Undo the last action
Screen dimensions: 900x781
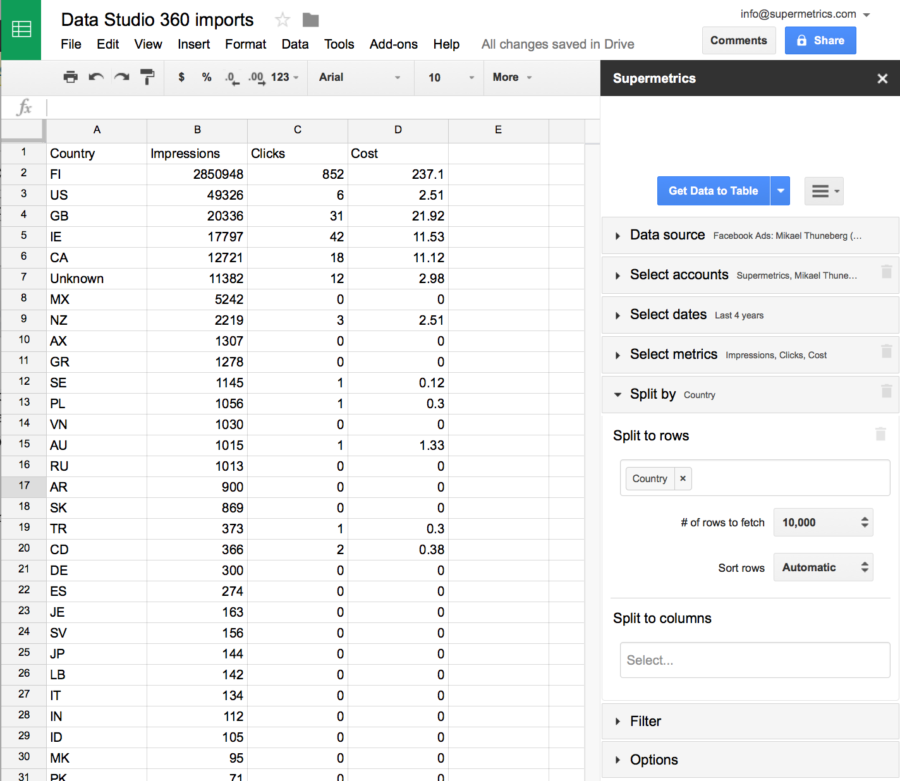click(96, 77)
